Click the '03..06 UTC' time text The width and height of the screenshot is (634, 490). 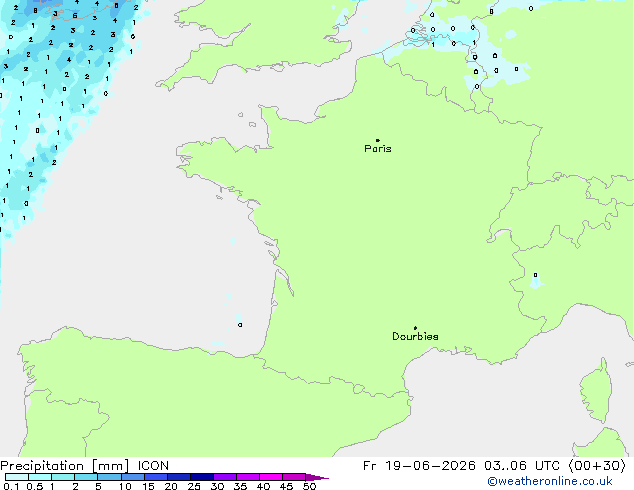point(522,466)
